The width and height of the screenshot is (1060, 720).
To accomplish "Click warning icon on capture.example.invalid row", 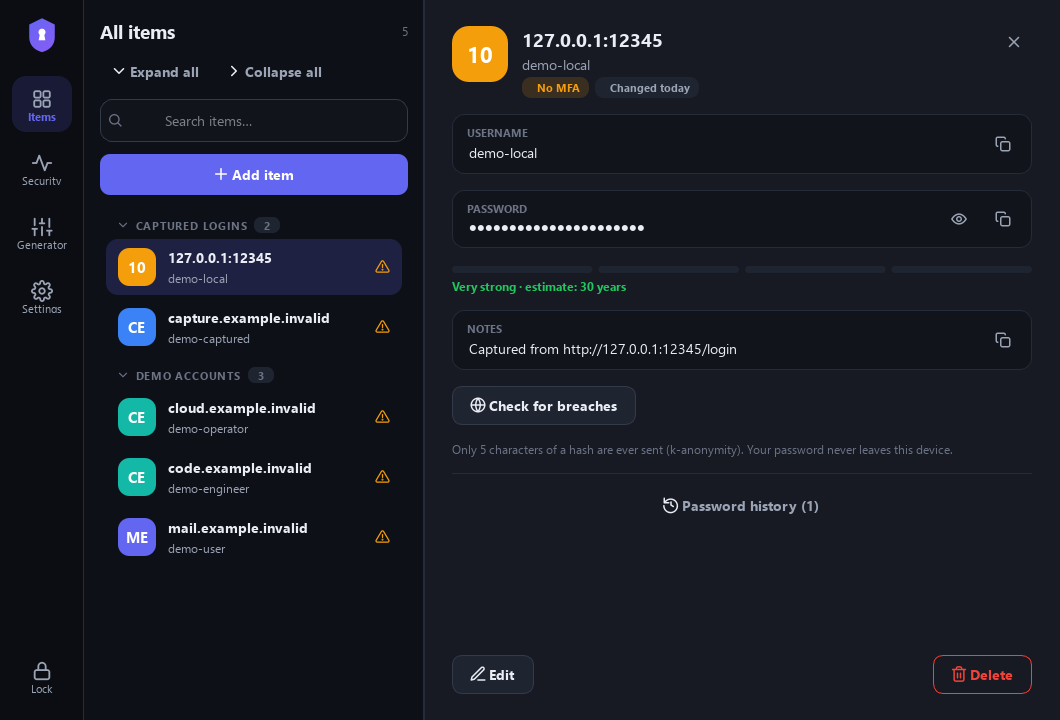I will coord(383,327).
